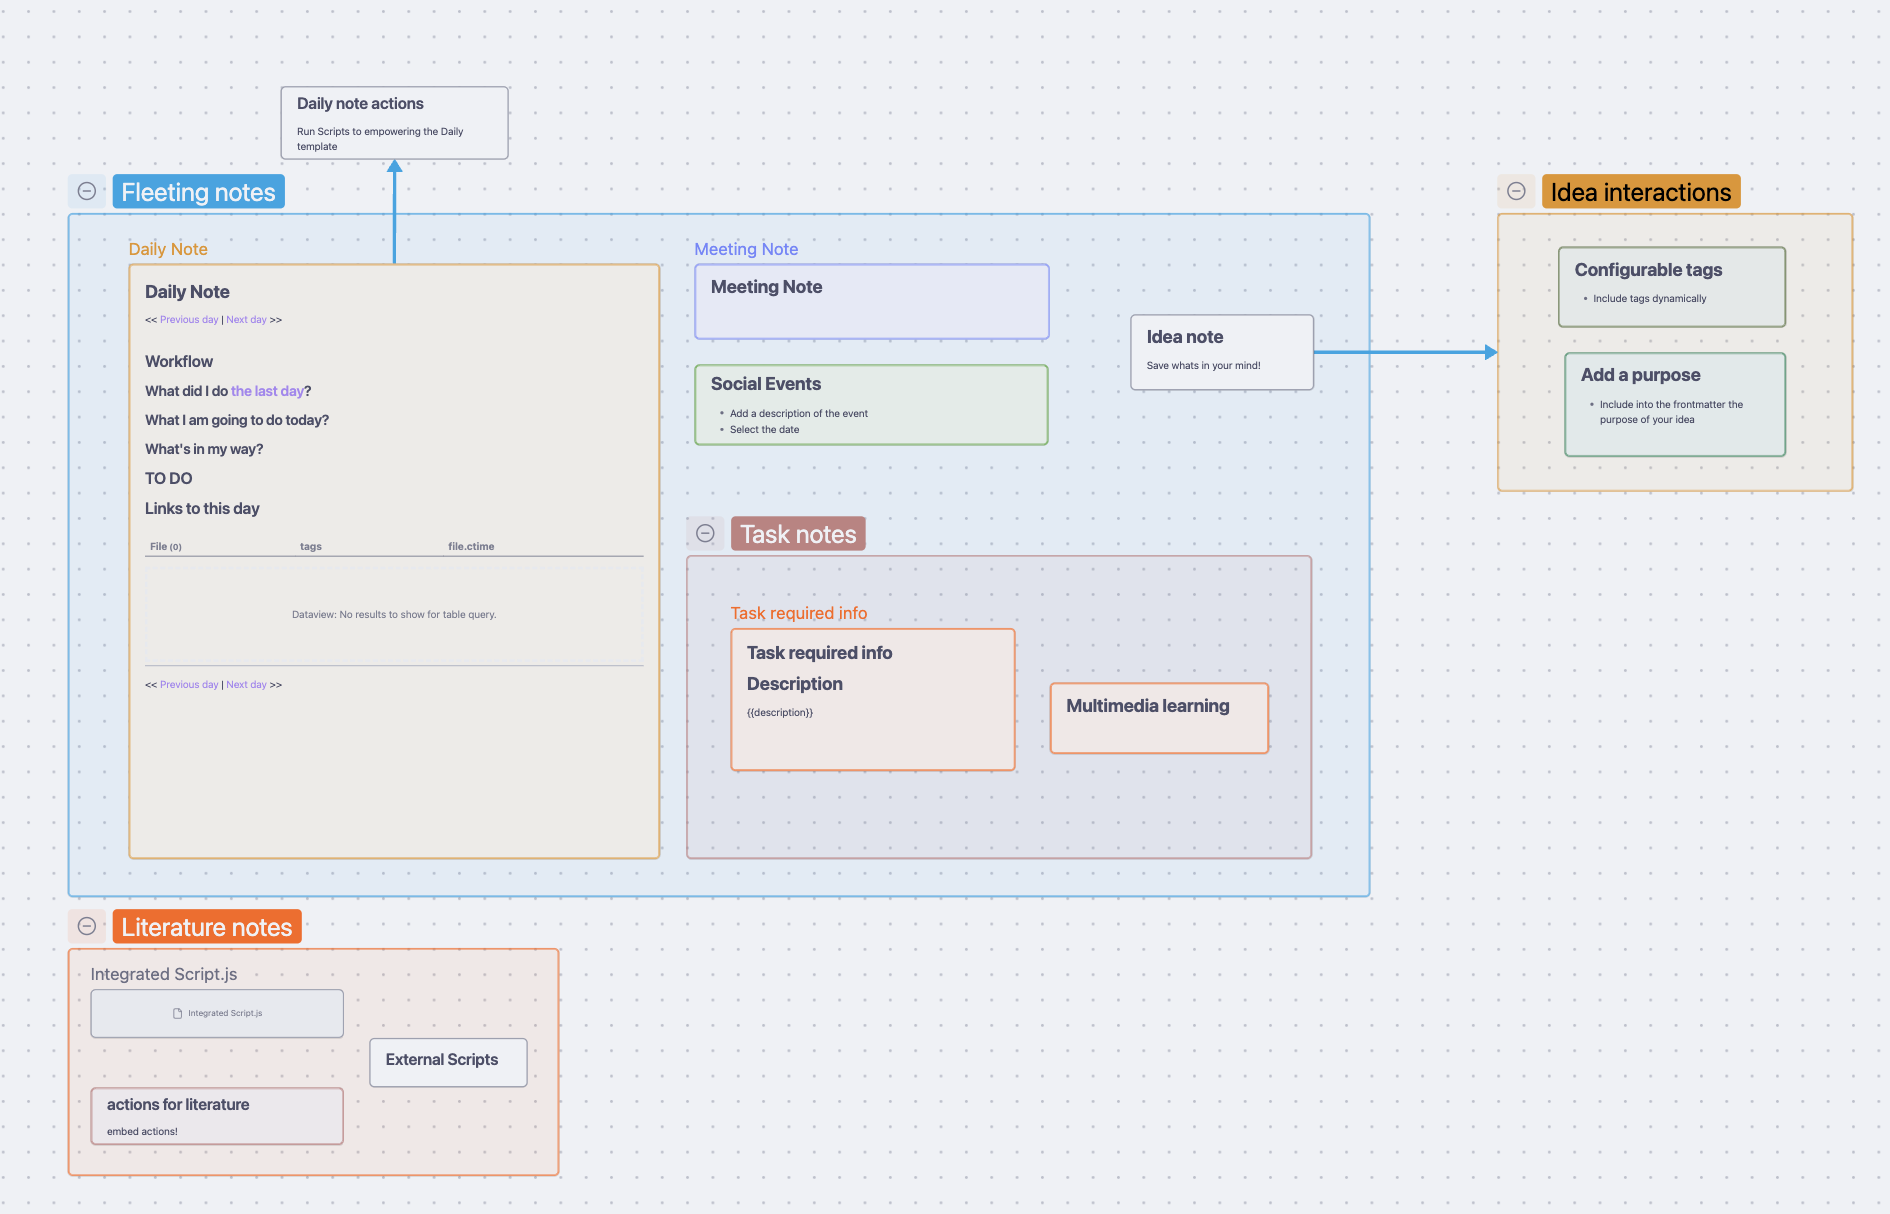
Task: Click the Workflow heading in Daily Note
Action: point(179,362)
